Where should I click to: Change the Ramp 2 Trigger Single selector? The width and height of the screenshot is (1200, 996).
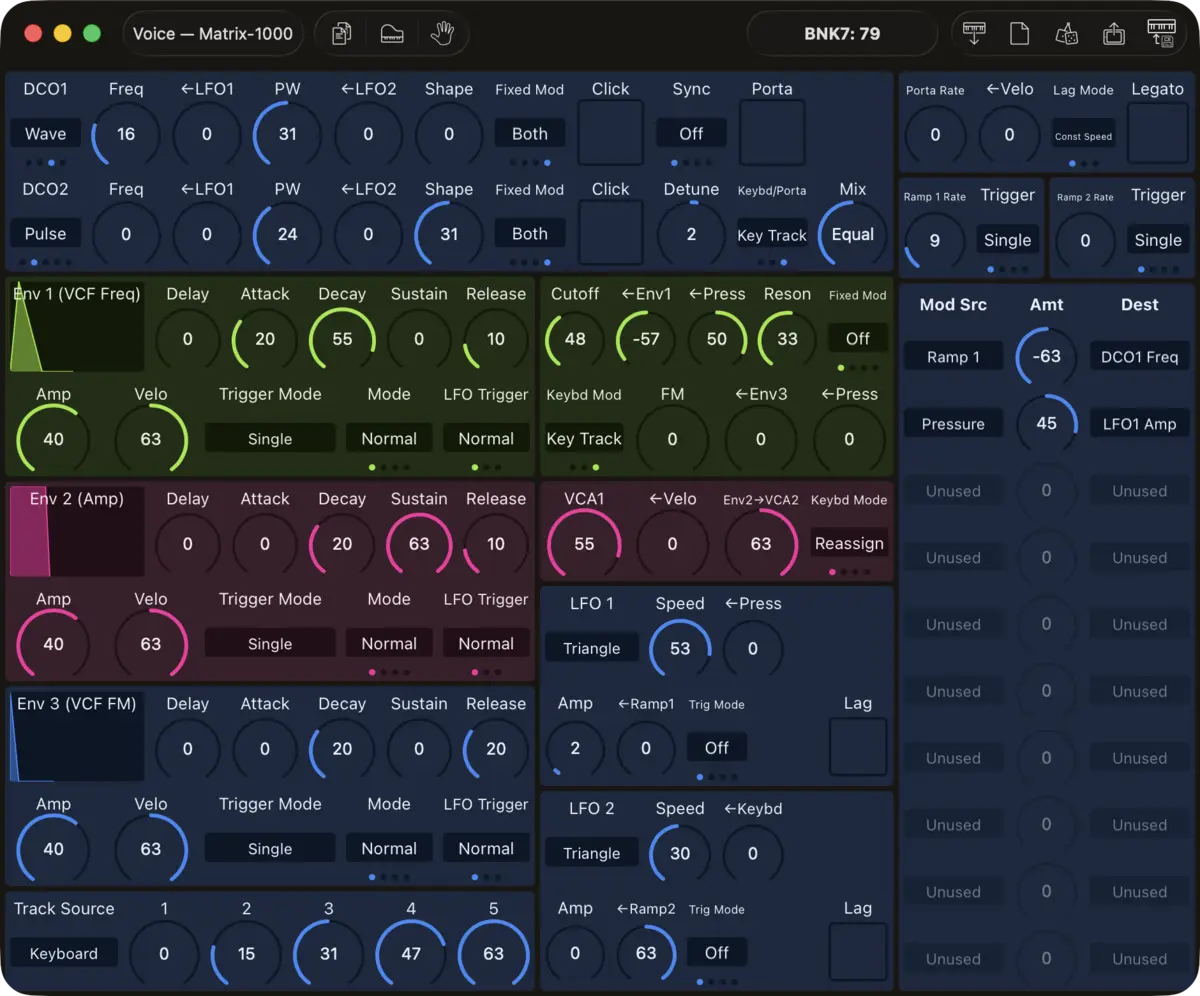[x=1158, y=240]
